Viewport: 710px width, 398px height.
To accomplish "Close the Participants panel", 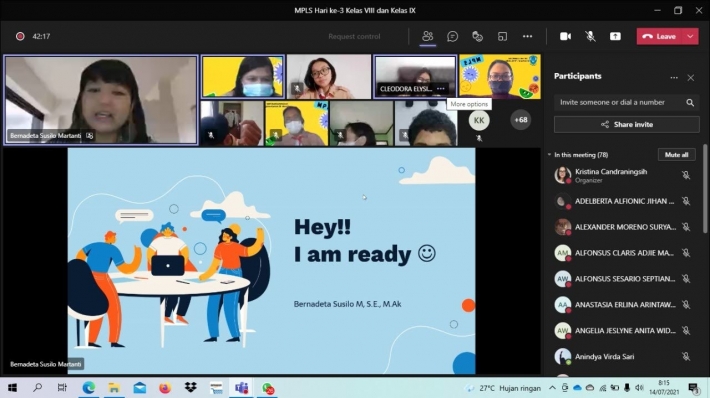I will pos(691,78).
